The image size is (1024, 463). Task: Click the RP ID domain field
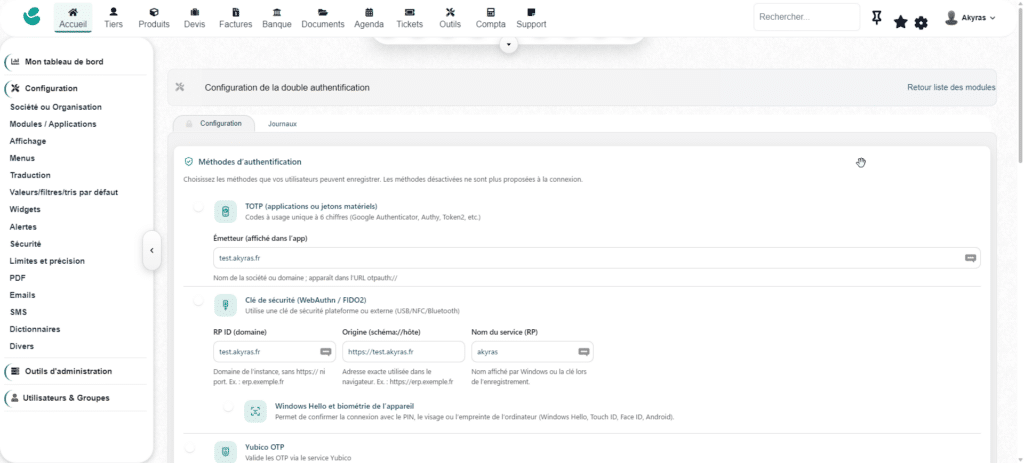(274, 352)
